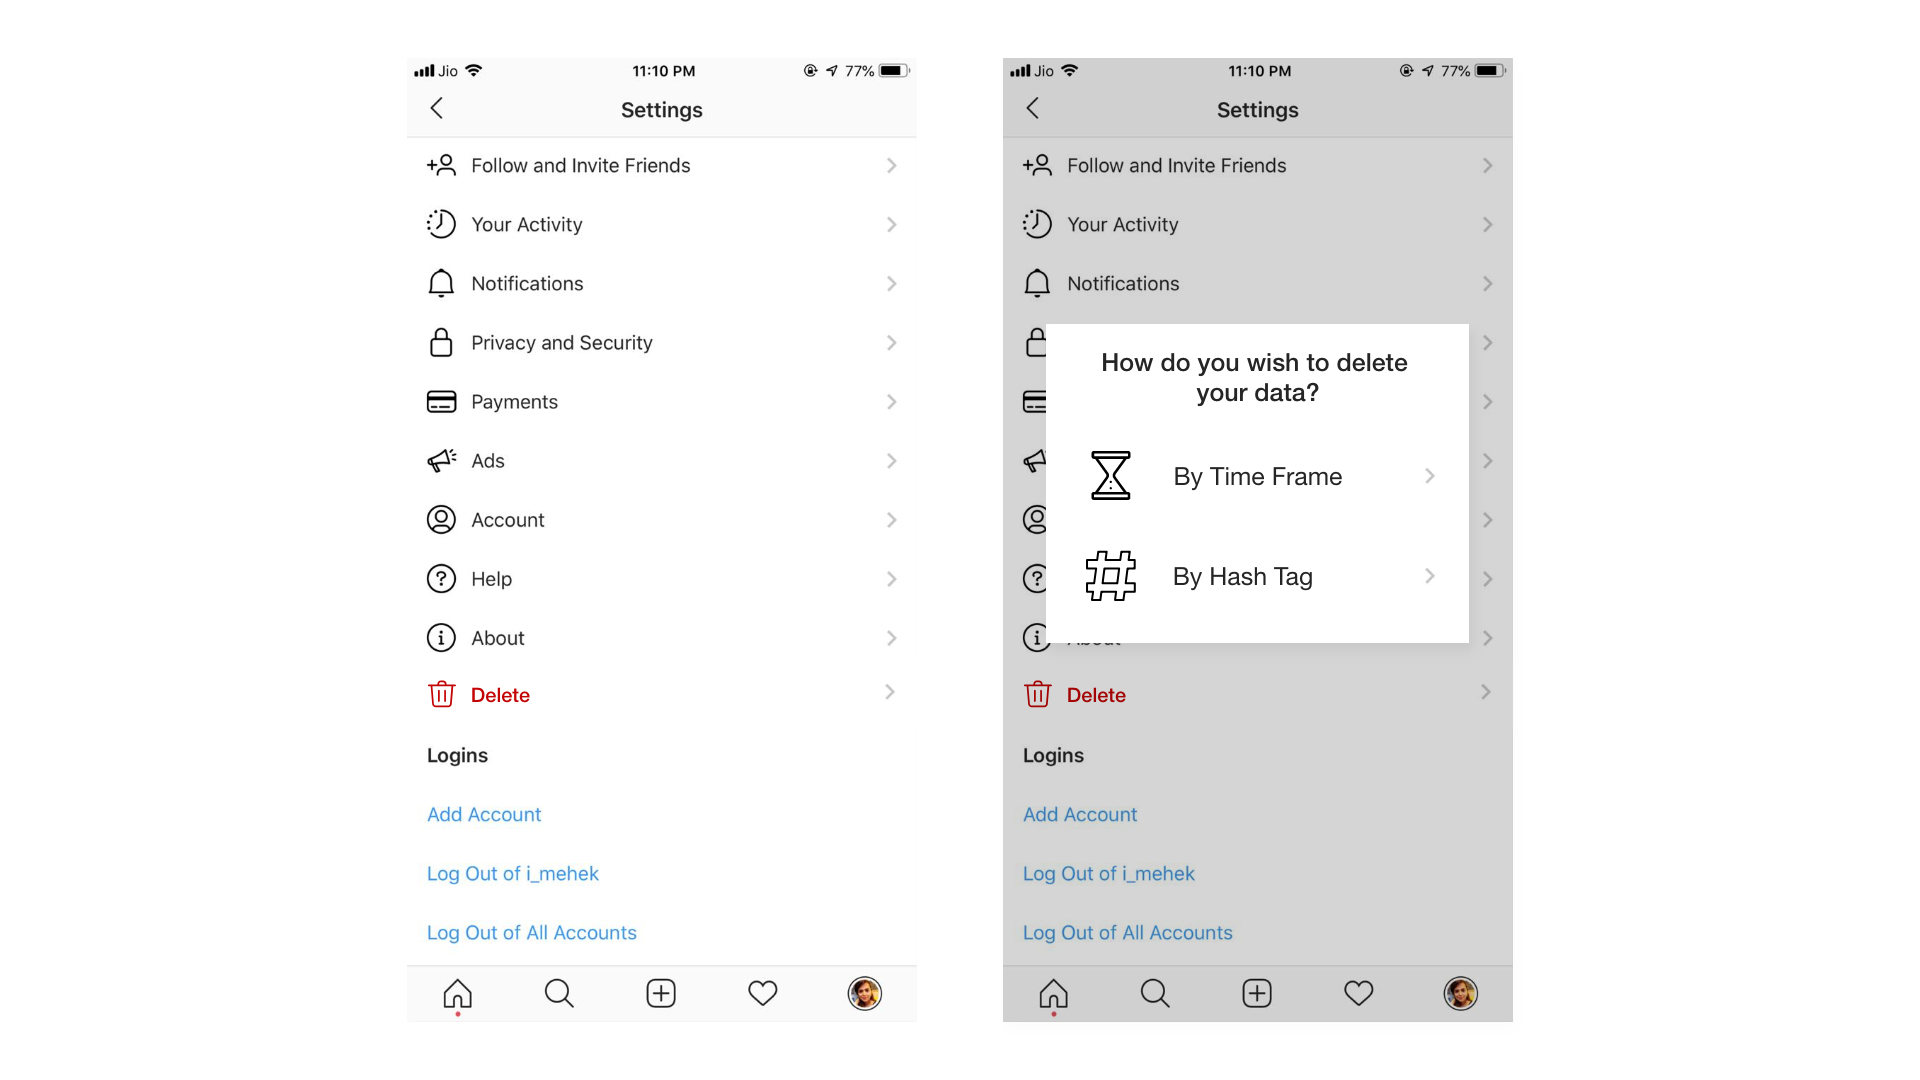Tap the bell Notifications icon

[439, 282]
